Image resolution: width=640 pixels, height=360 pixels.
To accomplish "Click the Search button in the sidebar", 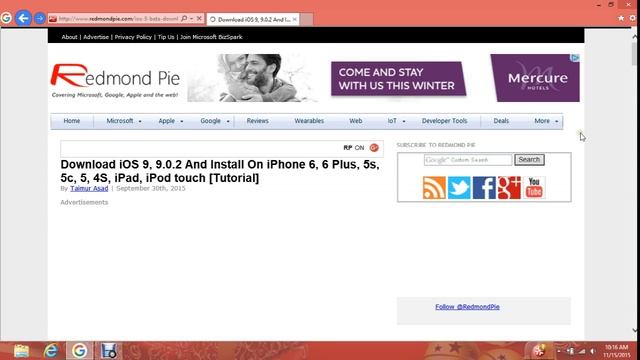I will coord(529,160).
